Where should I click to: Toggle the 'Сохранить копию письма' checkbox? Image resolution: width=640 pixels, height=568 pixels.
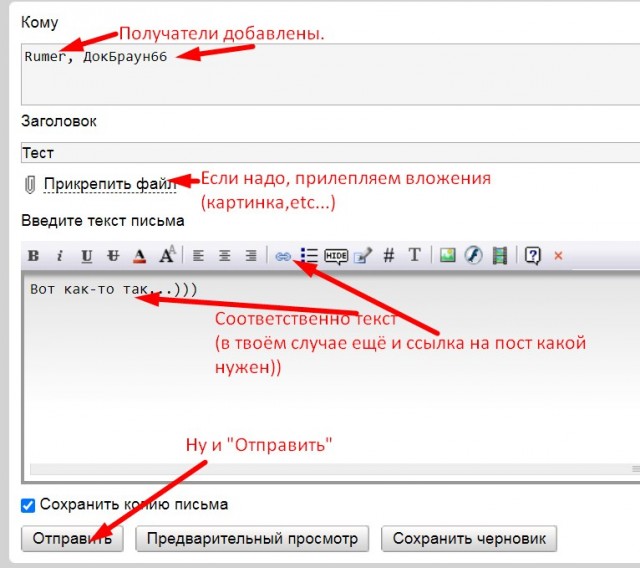[x=28, y=505]
